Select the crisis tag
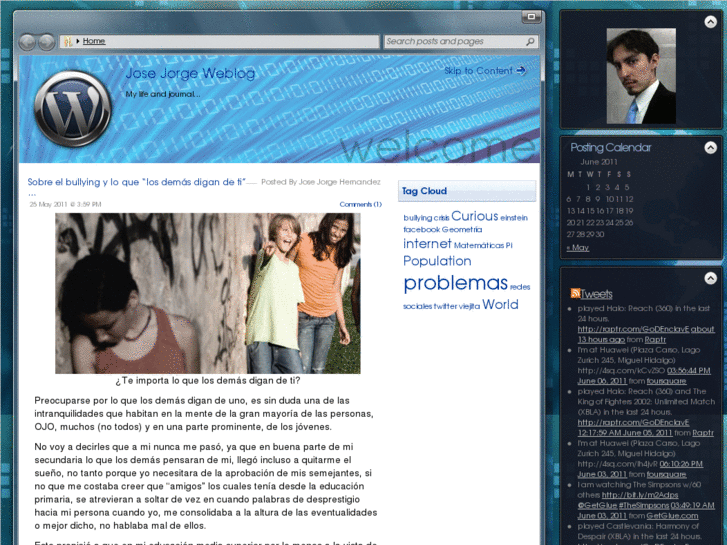Screen dimensions: 727x545 [x=441, y=218]
